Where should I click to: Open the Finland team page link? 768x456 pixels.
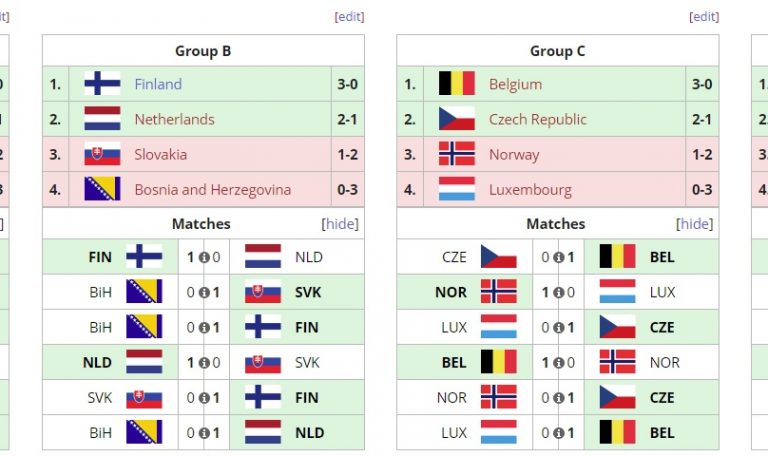click(x=158, y=84)
